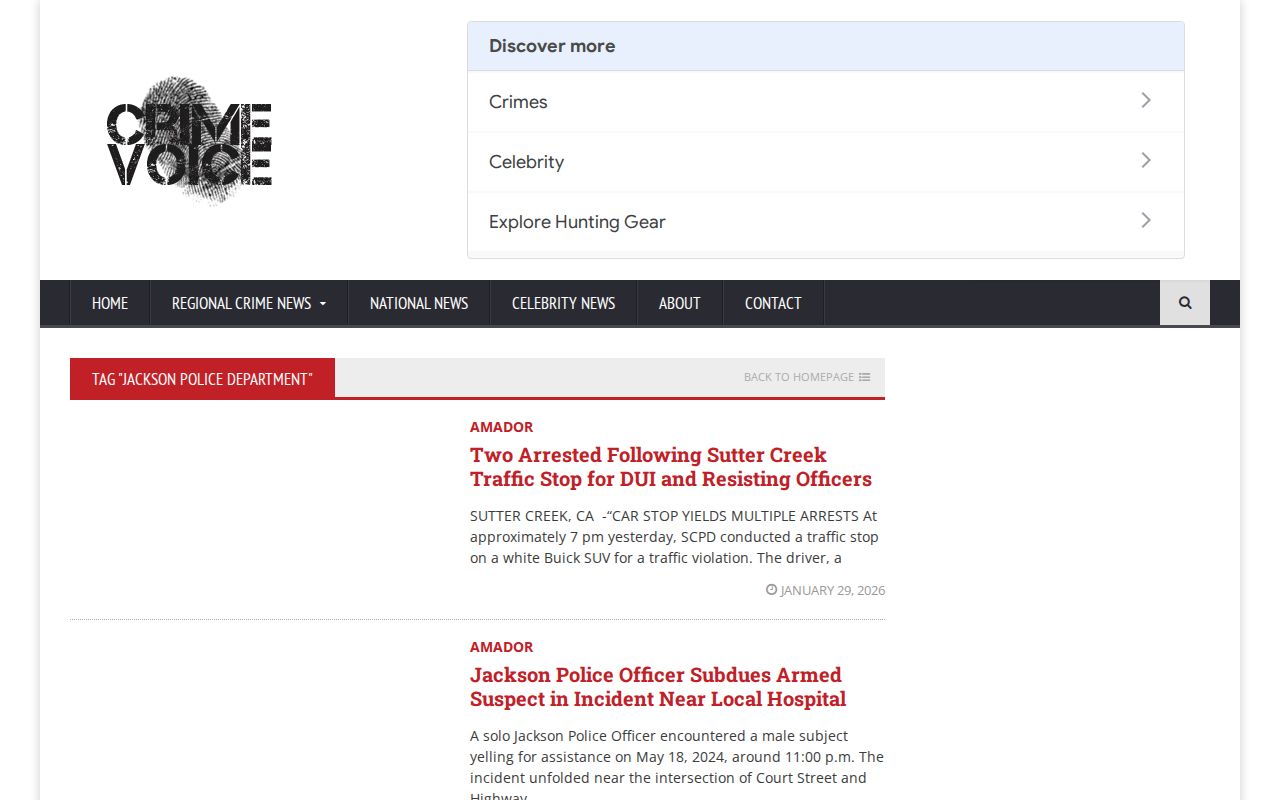Click the Crime Voice fingerprint logo
Viewport: 1280px width, 800px height.
[189, 140]
